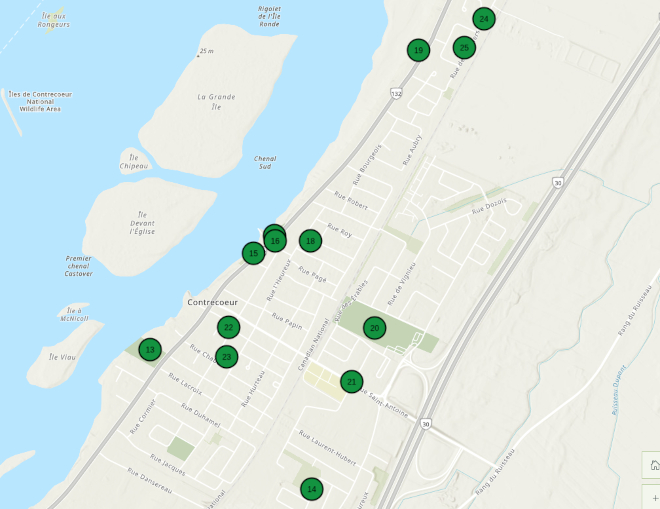Click the La Grande Île island label
This screenshot has height=509, width=660.
[x=216, y=103]
